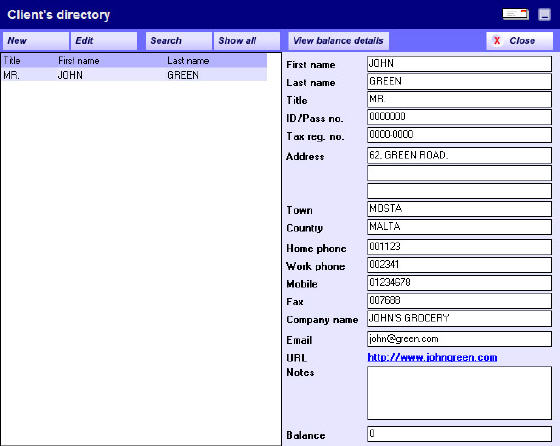The image size is (560, 446).
Task: Show all clients in the list
Action: pos(247,41)
